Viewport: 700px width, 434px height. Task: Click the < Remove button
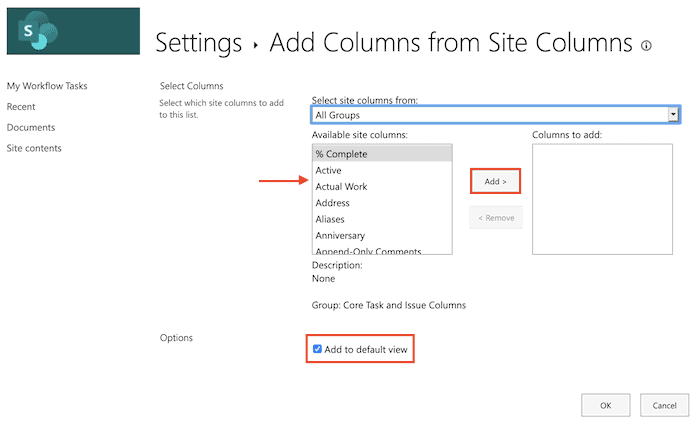pos(496,218)
